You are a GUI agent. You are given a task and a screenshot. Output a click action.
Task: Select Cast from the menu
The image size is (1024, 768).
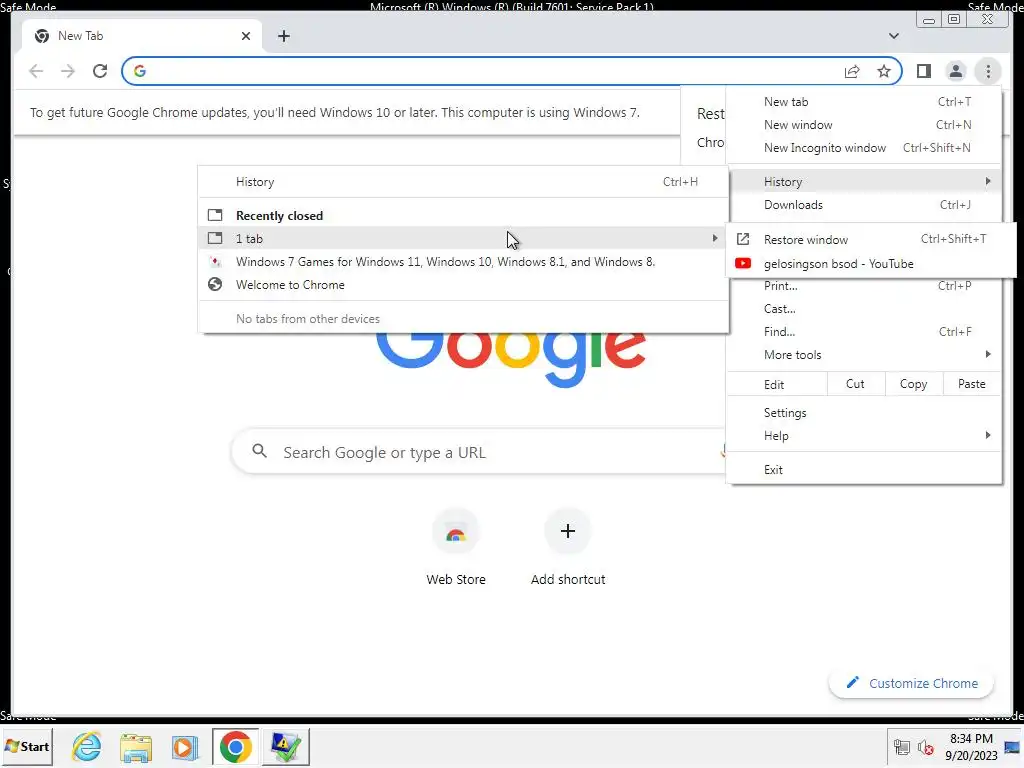click(863, 308)
